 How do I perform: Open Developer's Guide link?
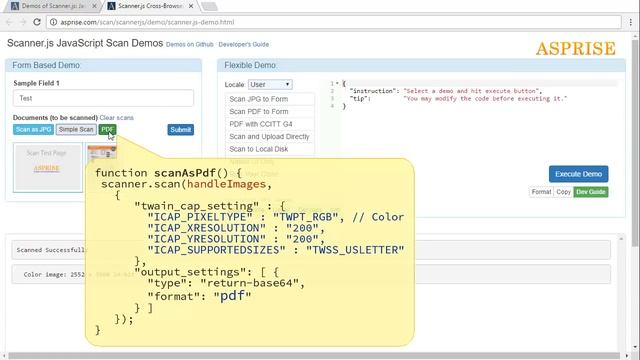[243, 44]
